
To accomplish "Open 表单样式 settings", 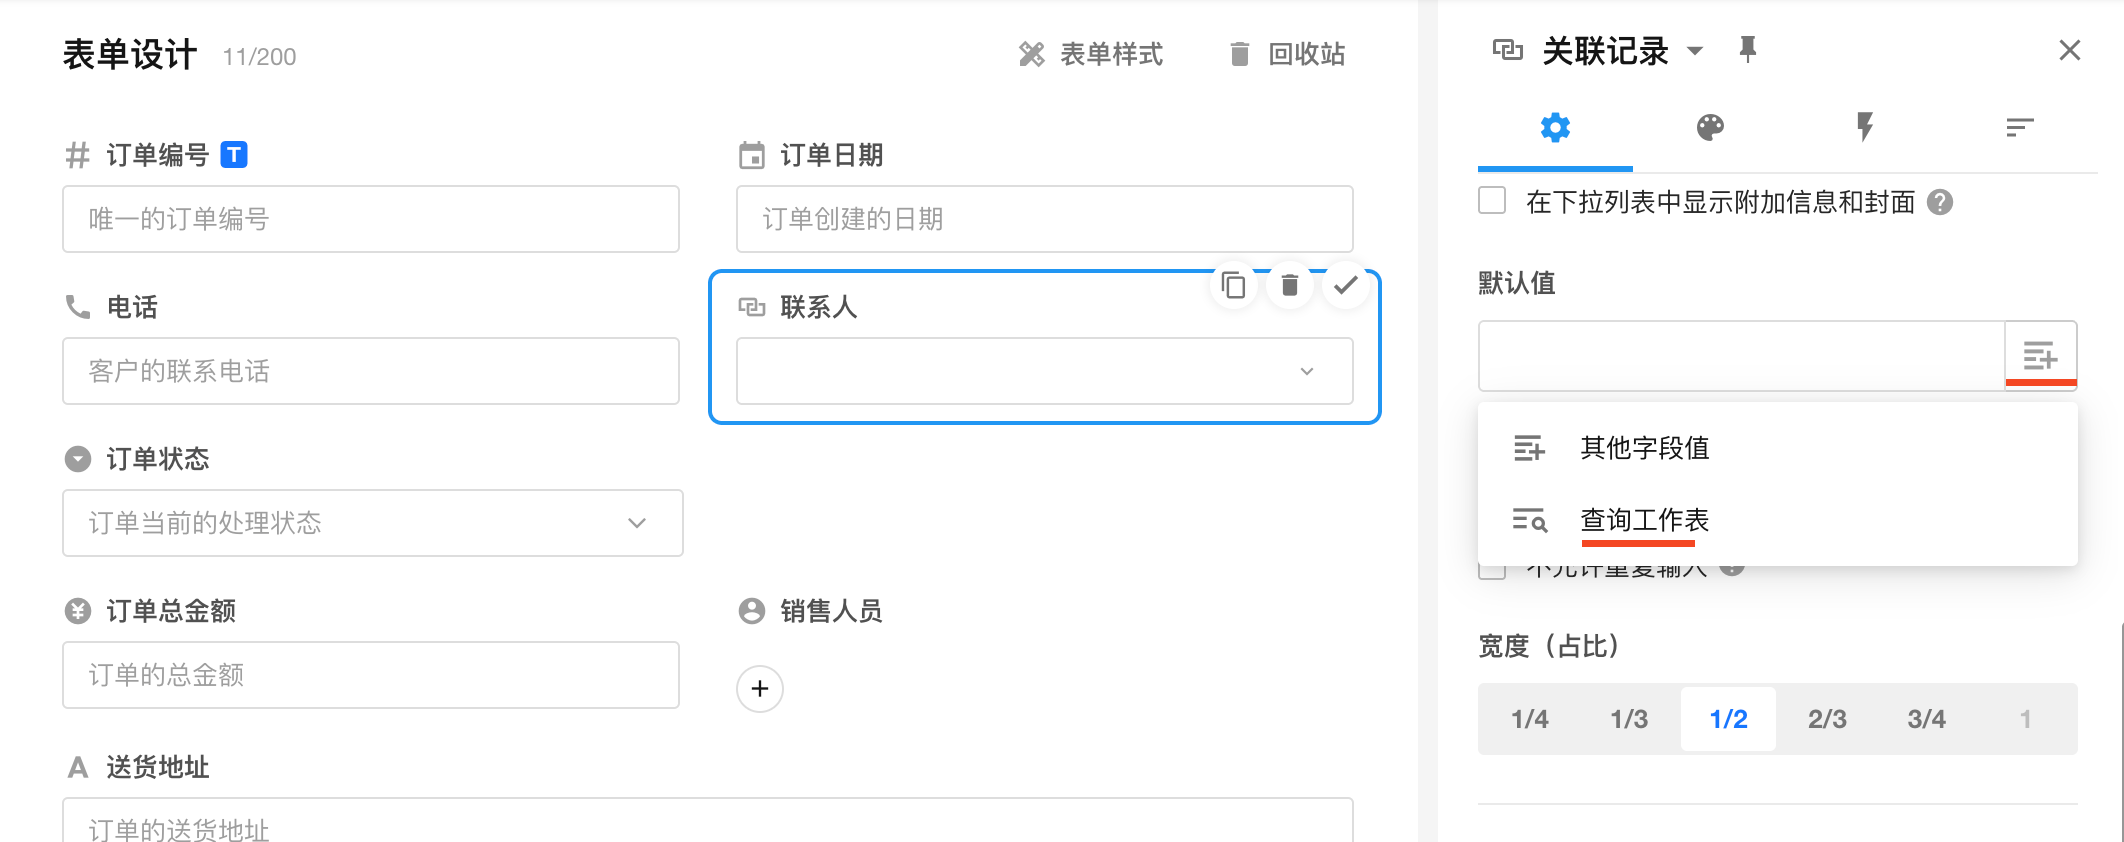I will pyautogui.click(x=1091, y=54).
